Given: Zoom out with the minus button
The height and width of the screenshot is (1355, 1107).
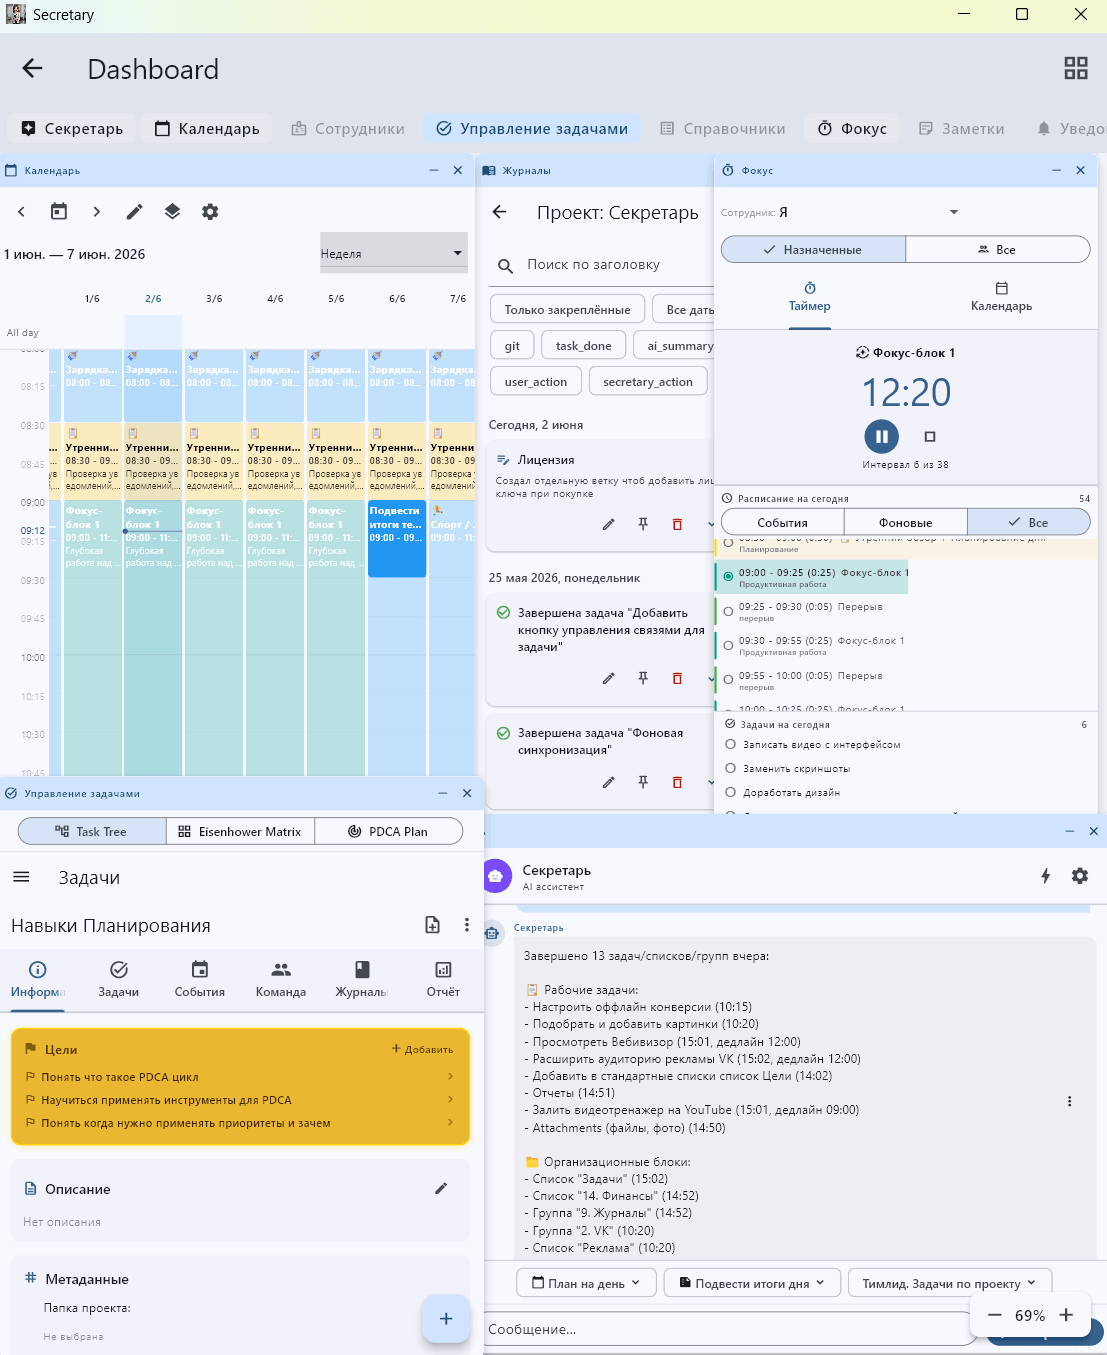Looking at the screenshot, I should [x=994, y=1315].
